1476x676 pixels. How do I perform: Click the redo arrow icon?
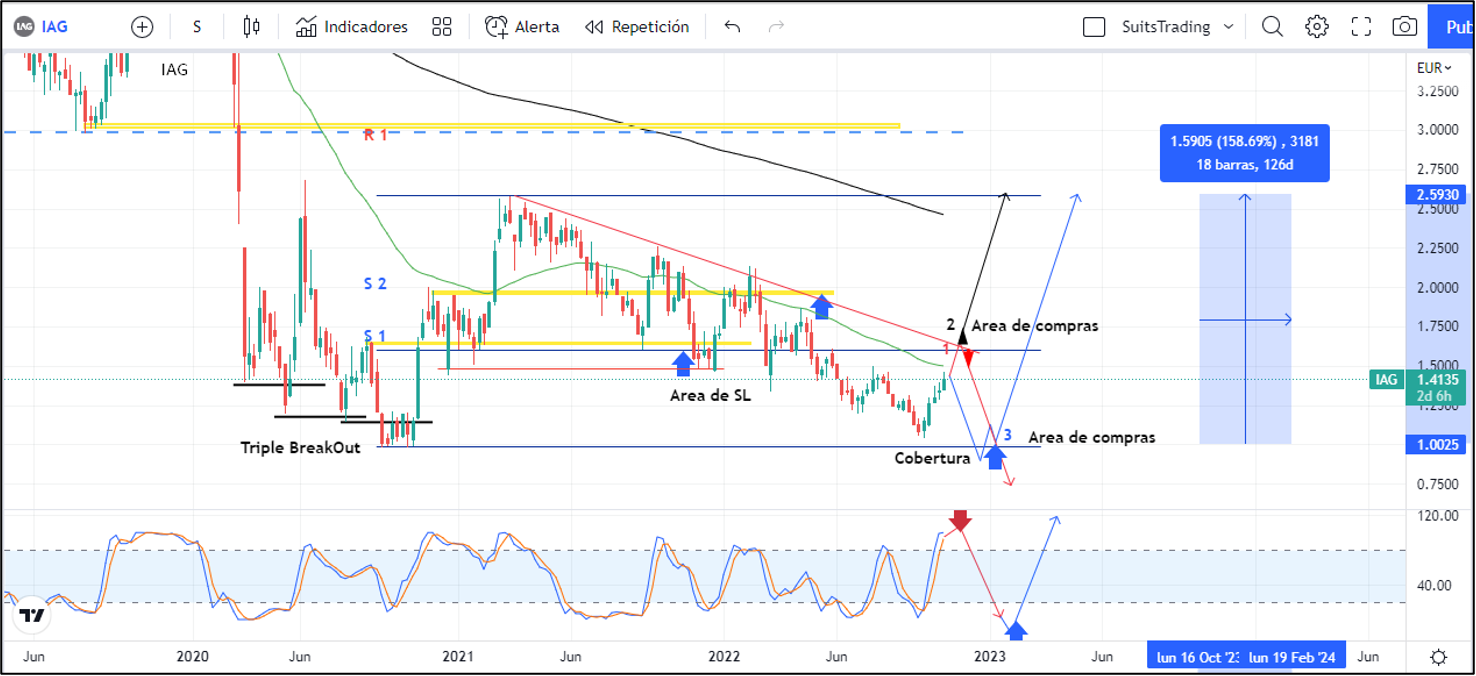tap(776, 27)
